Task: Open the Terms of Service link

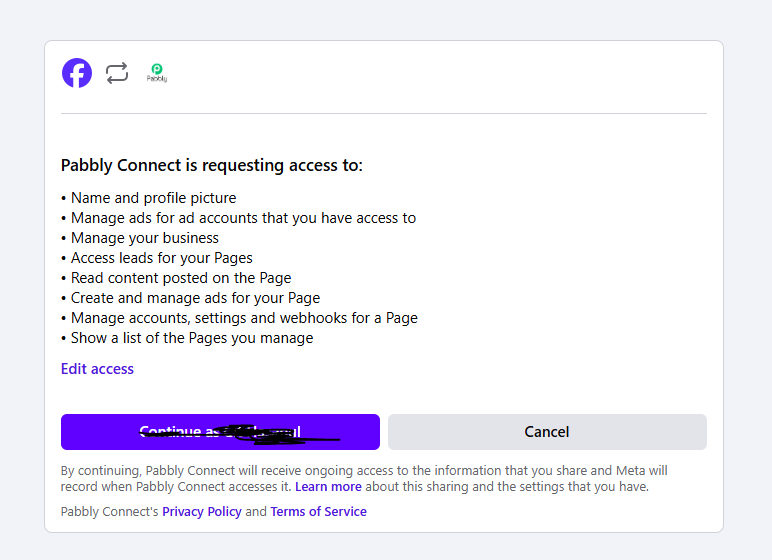Action: tap(318, 512)
